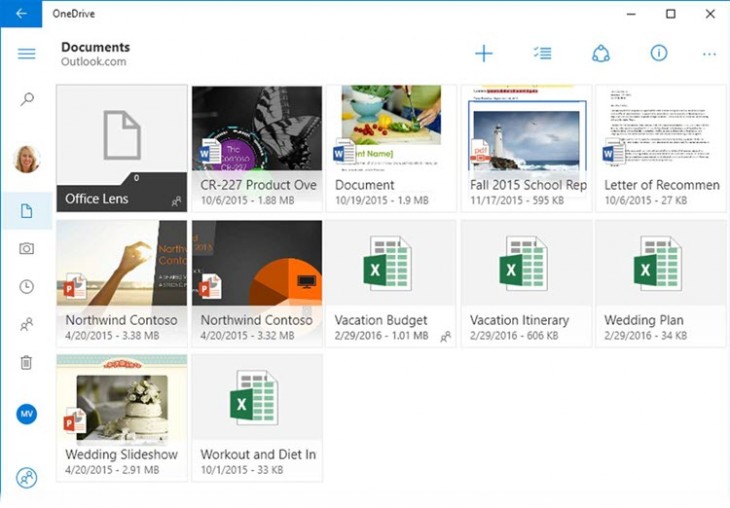This screenshot has width=730, height=508.
Task: Toggle multi-select checklist icon in toolbar
Action: (x=543, y=53)
